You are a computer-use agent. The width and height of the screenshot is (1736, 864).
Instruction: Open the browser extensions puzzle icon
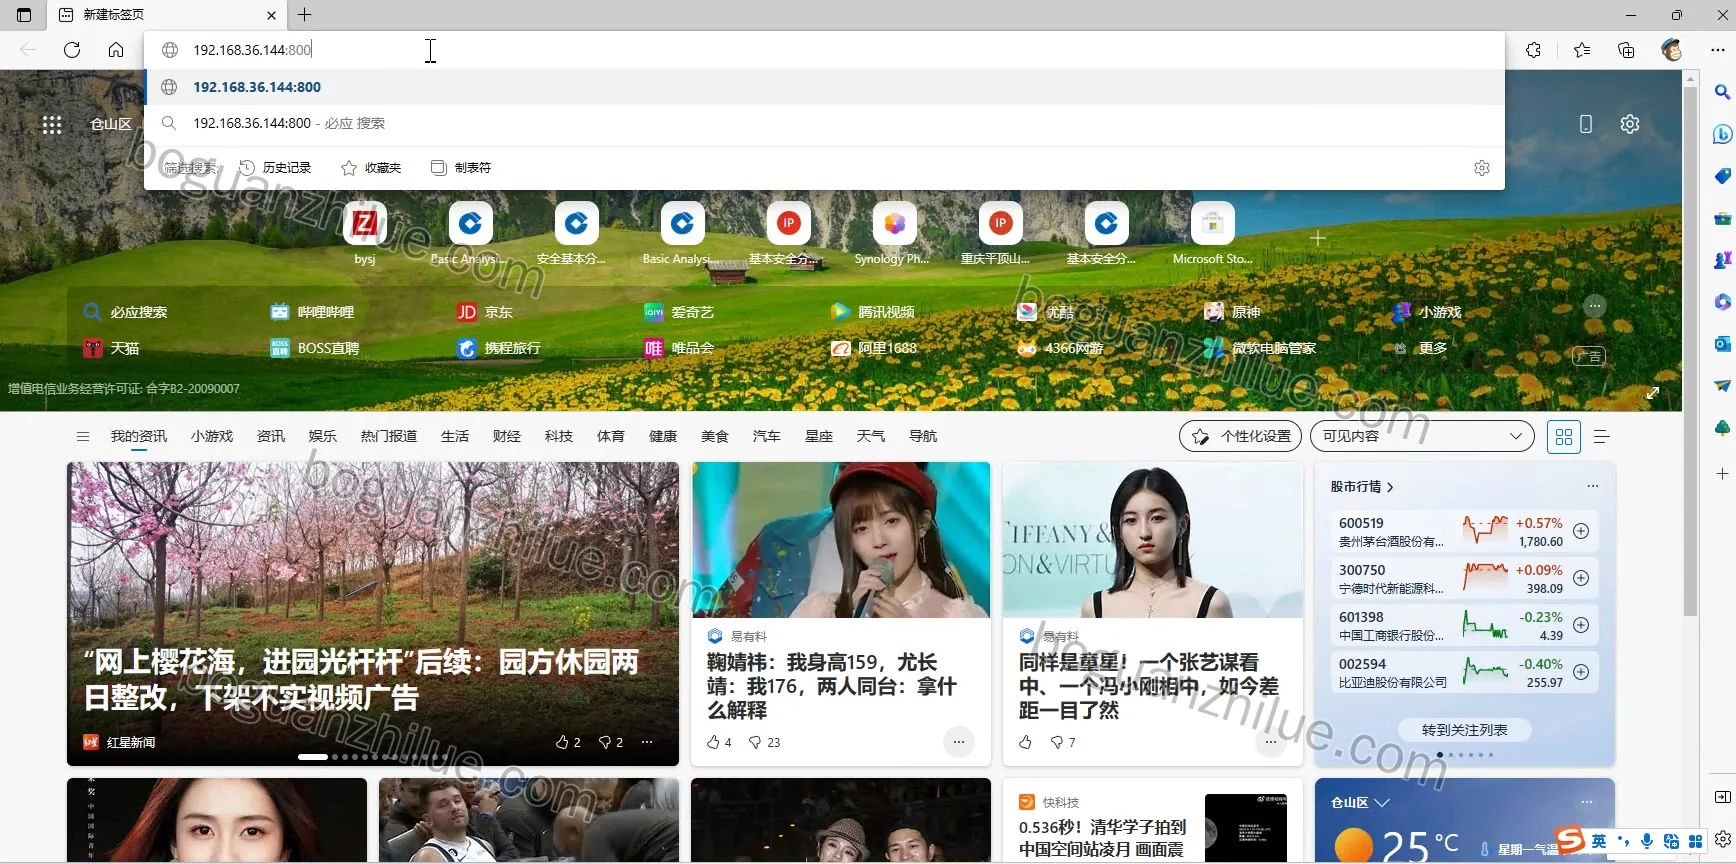click(1533, 50)
